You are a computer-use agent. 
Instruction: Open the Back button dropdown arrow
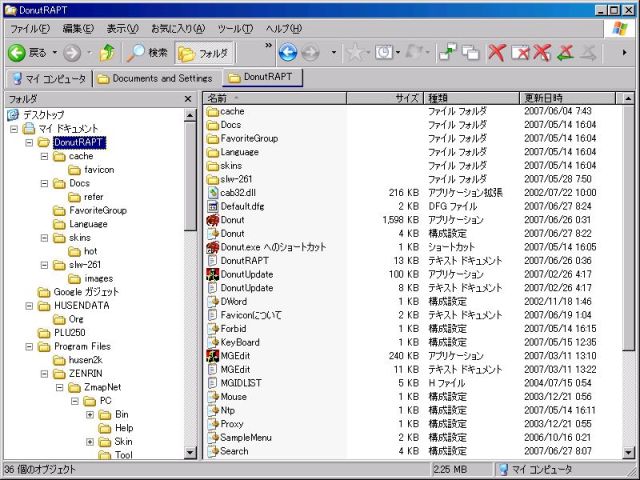54,53
